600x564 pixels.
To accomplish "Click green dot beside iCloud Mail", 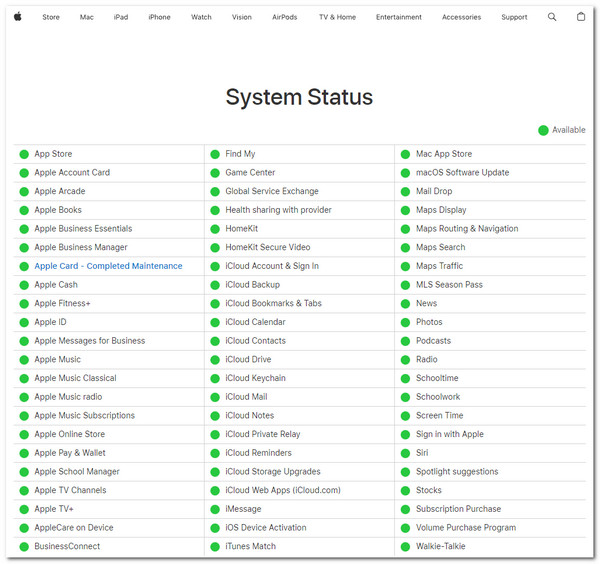I will click(x=215, y=397).
